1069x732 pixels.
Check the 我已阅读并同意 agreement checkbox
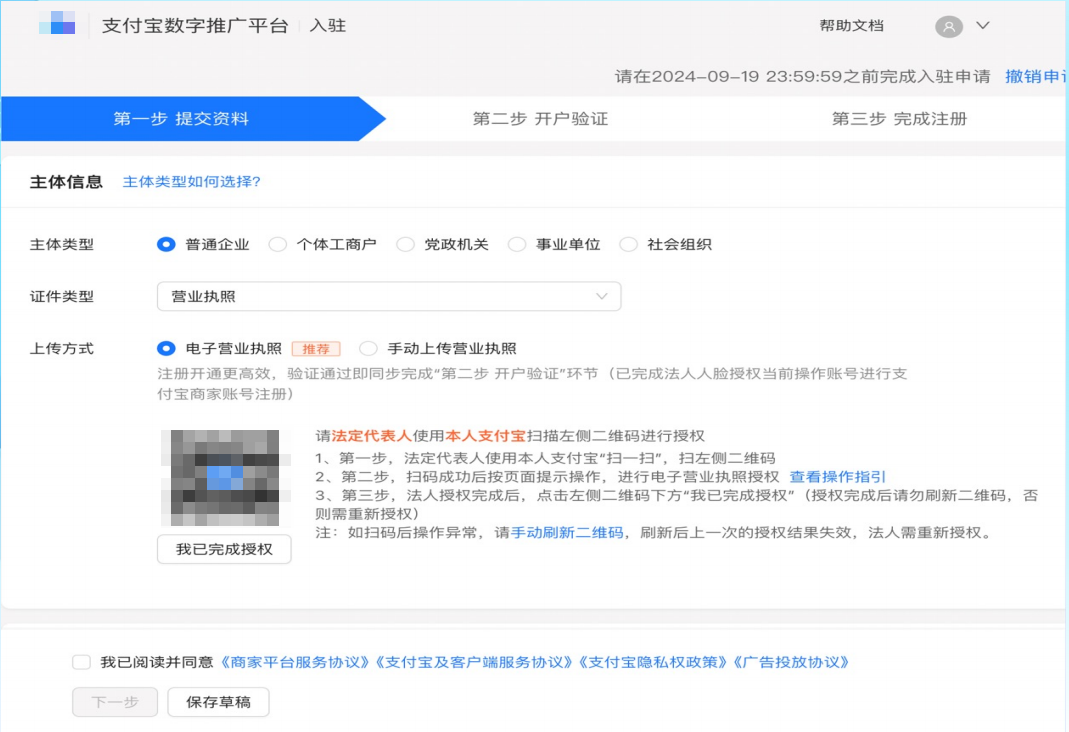click(x=82, y=662)
